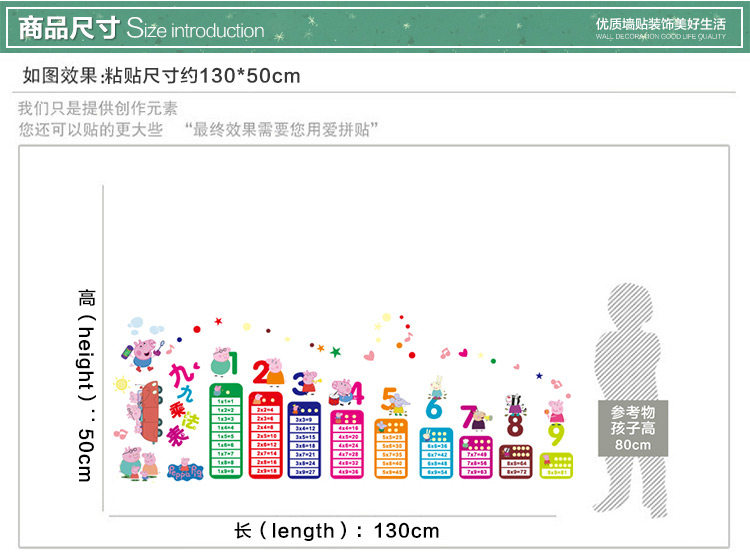This screenshot has width=750, height=559.
Task: Click the large light blue number 6
Action: (x=434, y=408)
